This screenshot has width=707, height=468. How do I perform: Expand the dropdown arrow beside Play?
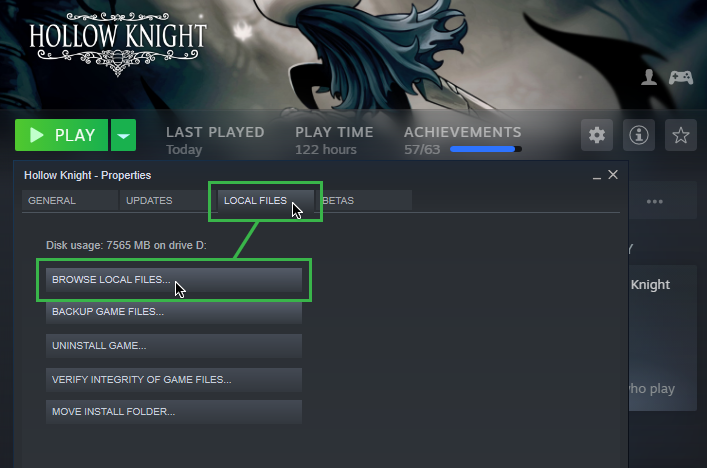[x=123, y=135]
